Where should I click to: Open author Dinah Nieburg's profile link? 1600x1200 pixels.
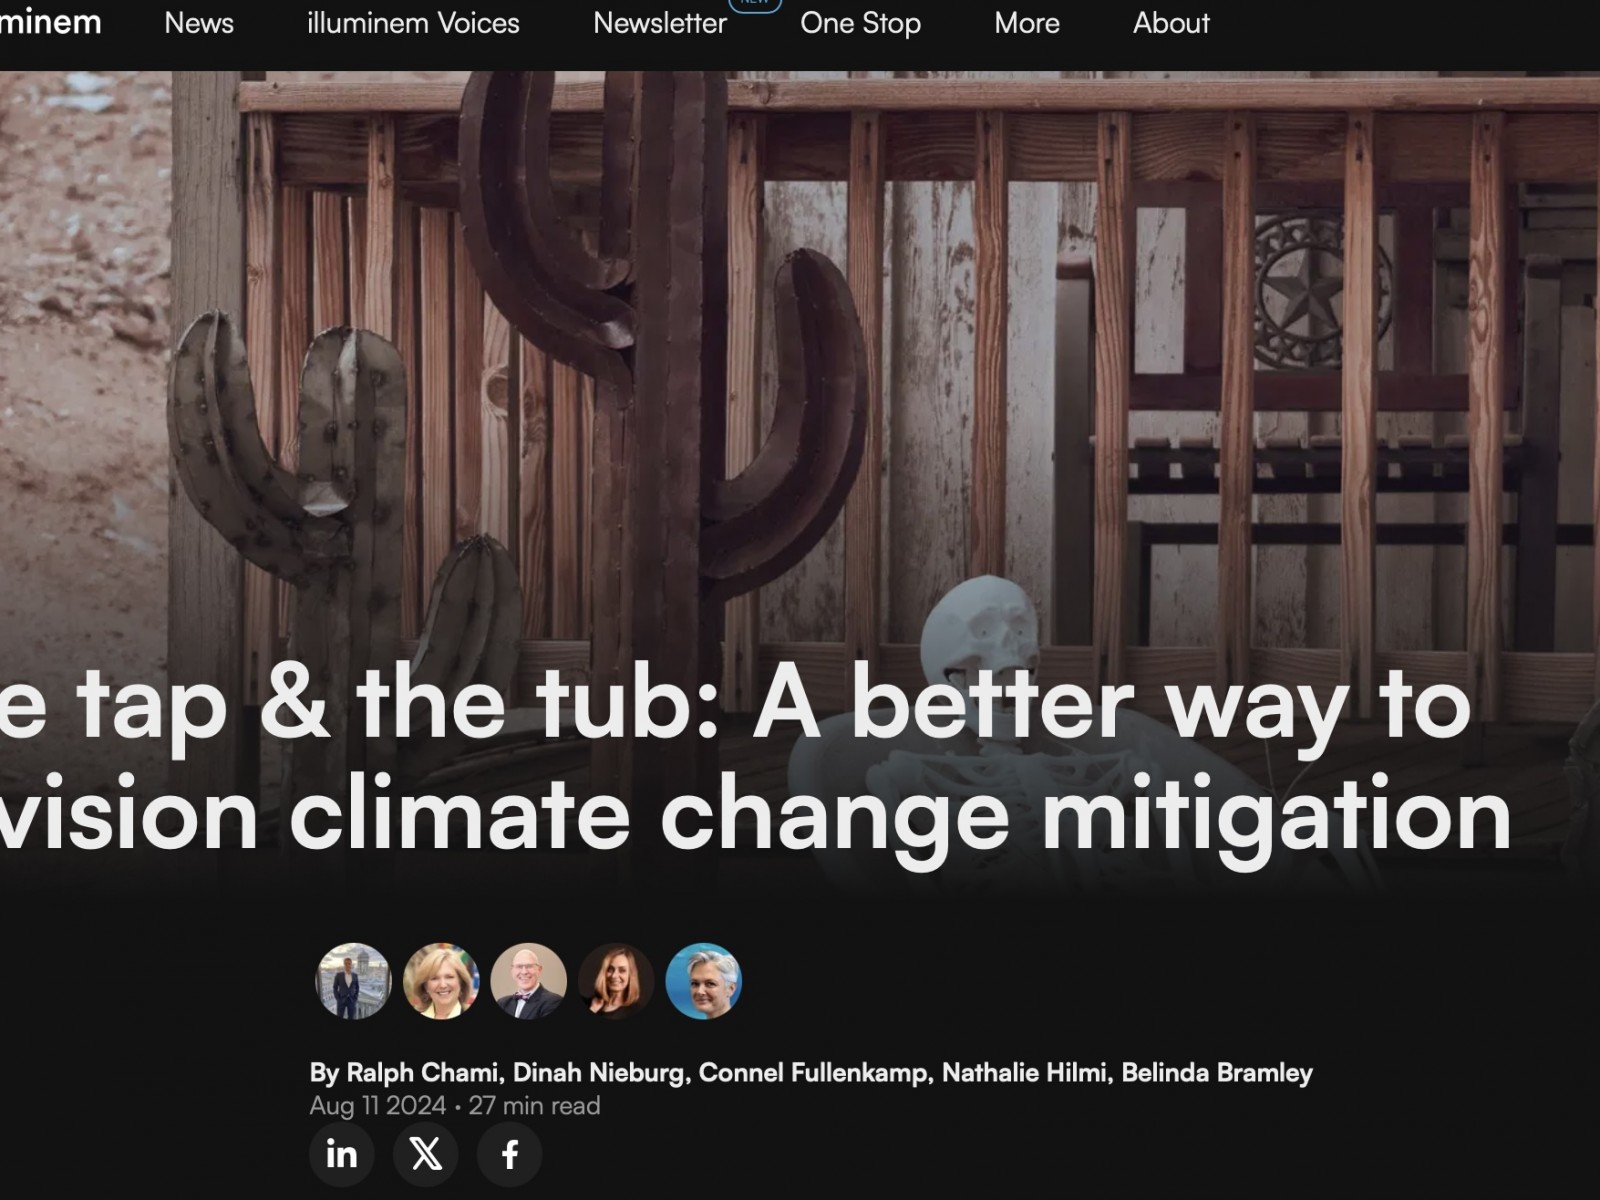[x=598, y=1073]
